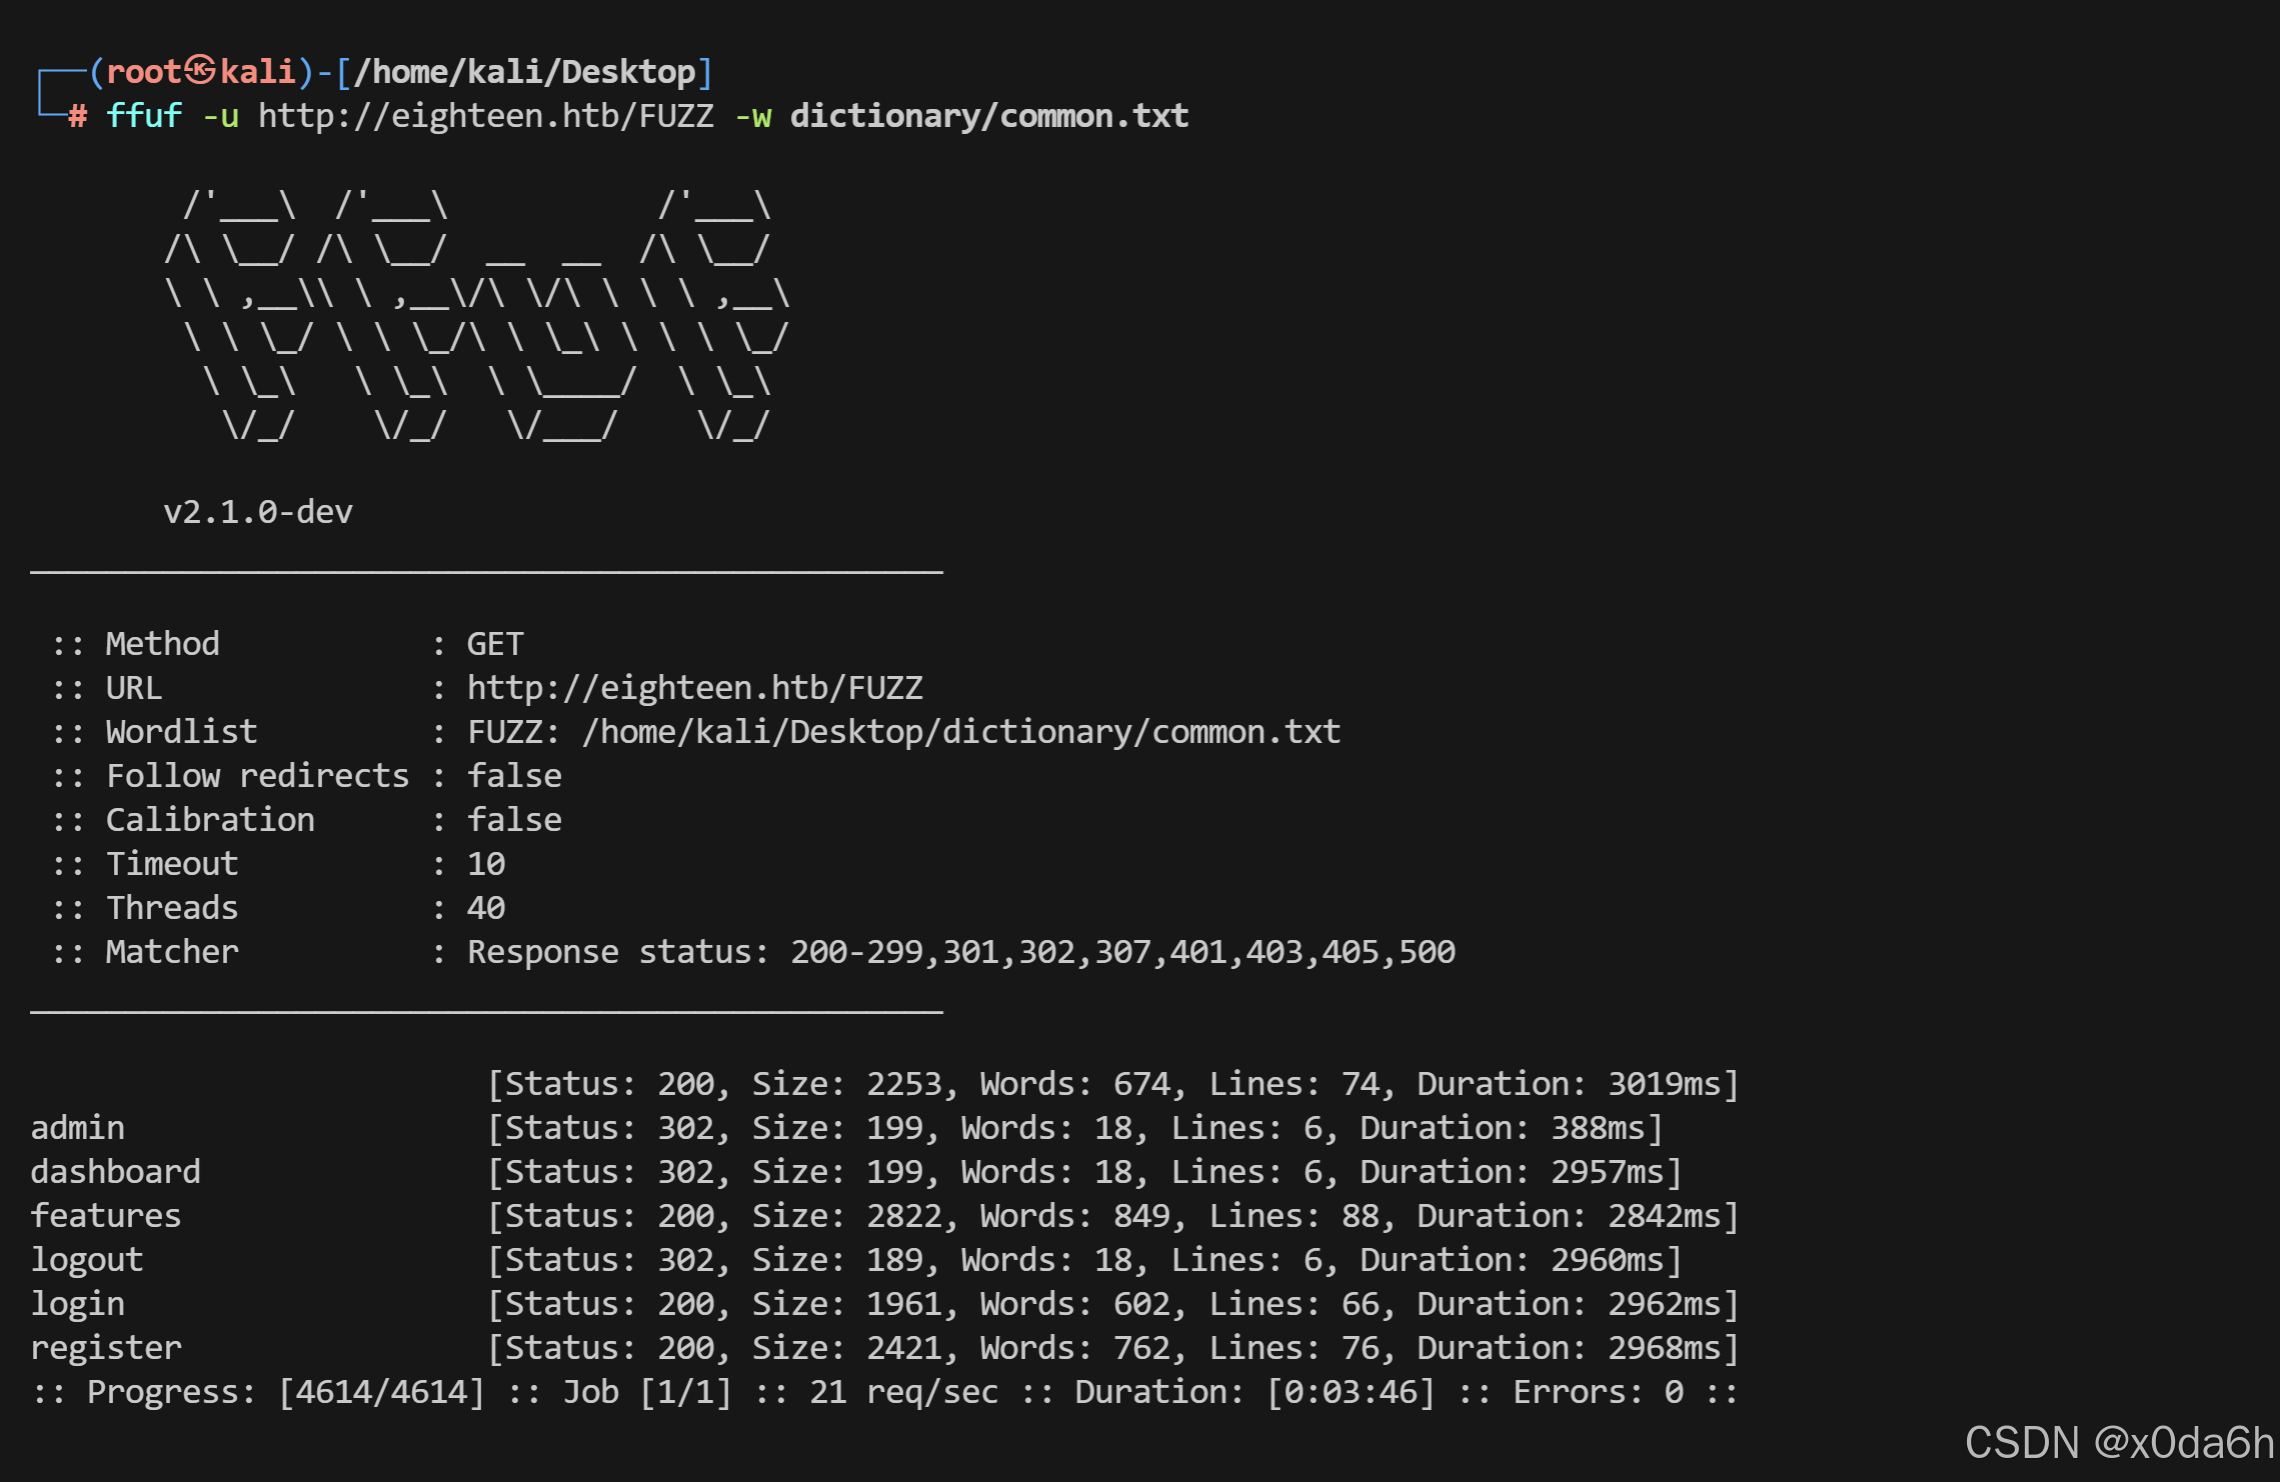The height and width of the screenshot is (1482, 2280).
Task: Select the 'admin' result entry
Action: tap(78, 1128)
